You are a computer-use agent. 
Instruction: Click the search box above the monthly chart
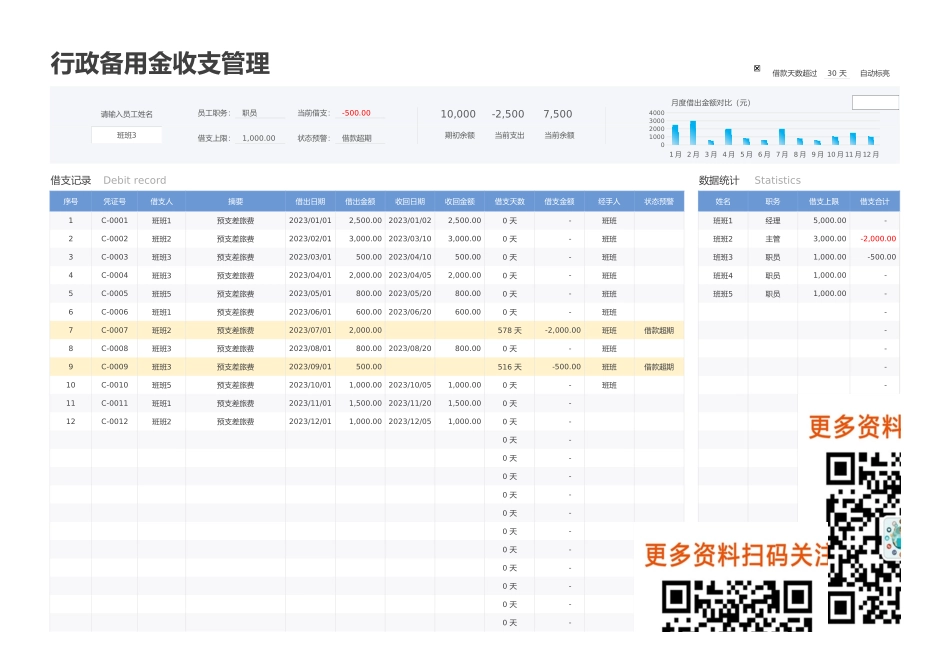pyautogui.click(x=877, y=101)
